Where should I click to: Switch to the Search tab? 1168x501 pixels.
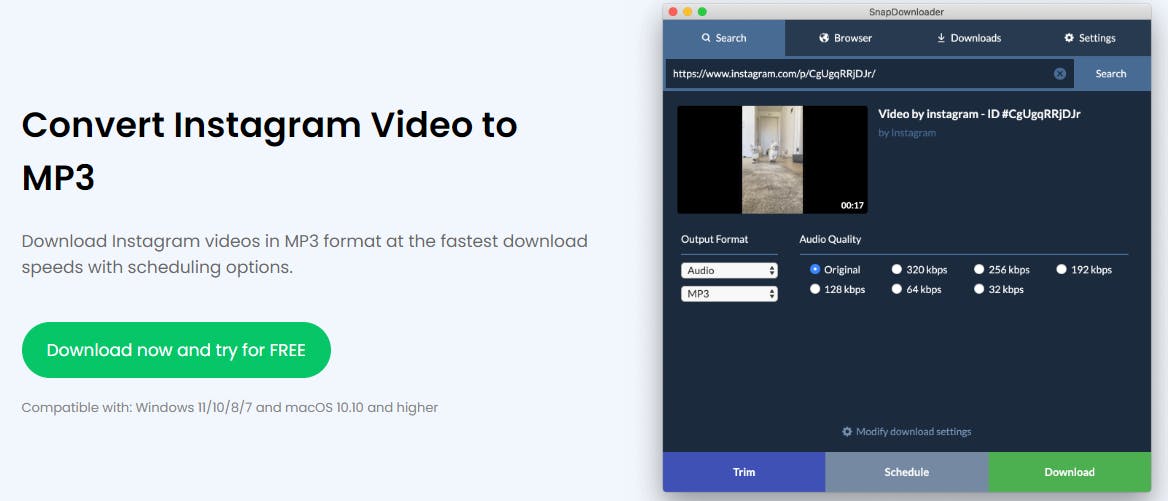(724, 38)
